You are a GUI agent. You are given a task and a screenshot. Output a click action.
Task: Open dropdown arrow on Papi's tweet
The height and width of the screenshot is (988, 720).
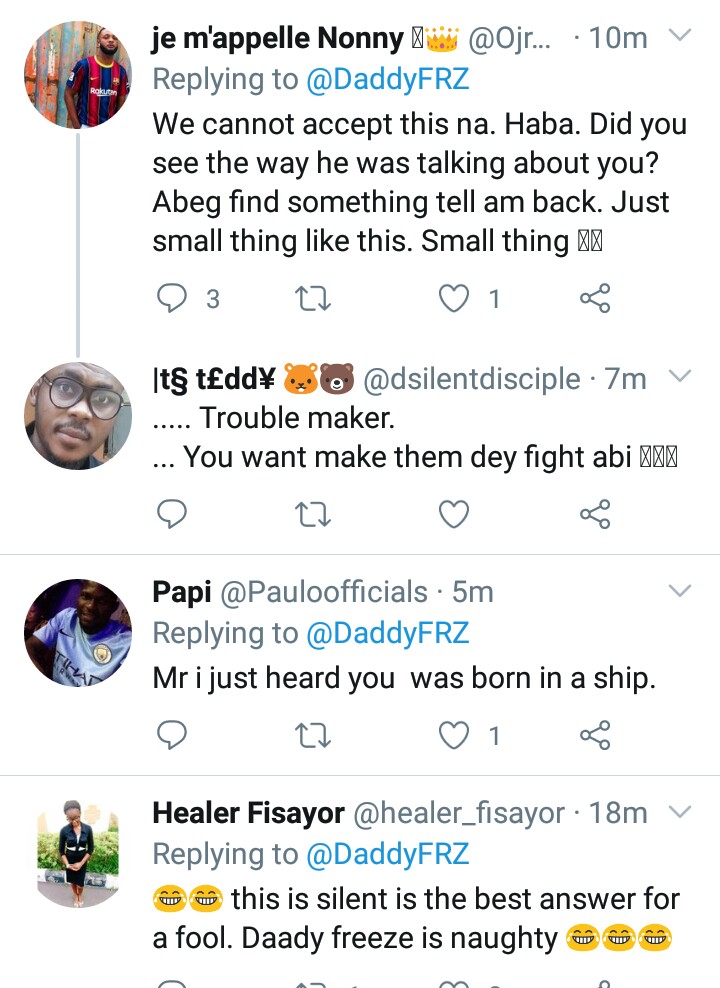tap(679, 591)
